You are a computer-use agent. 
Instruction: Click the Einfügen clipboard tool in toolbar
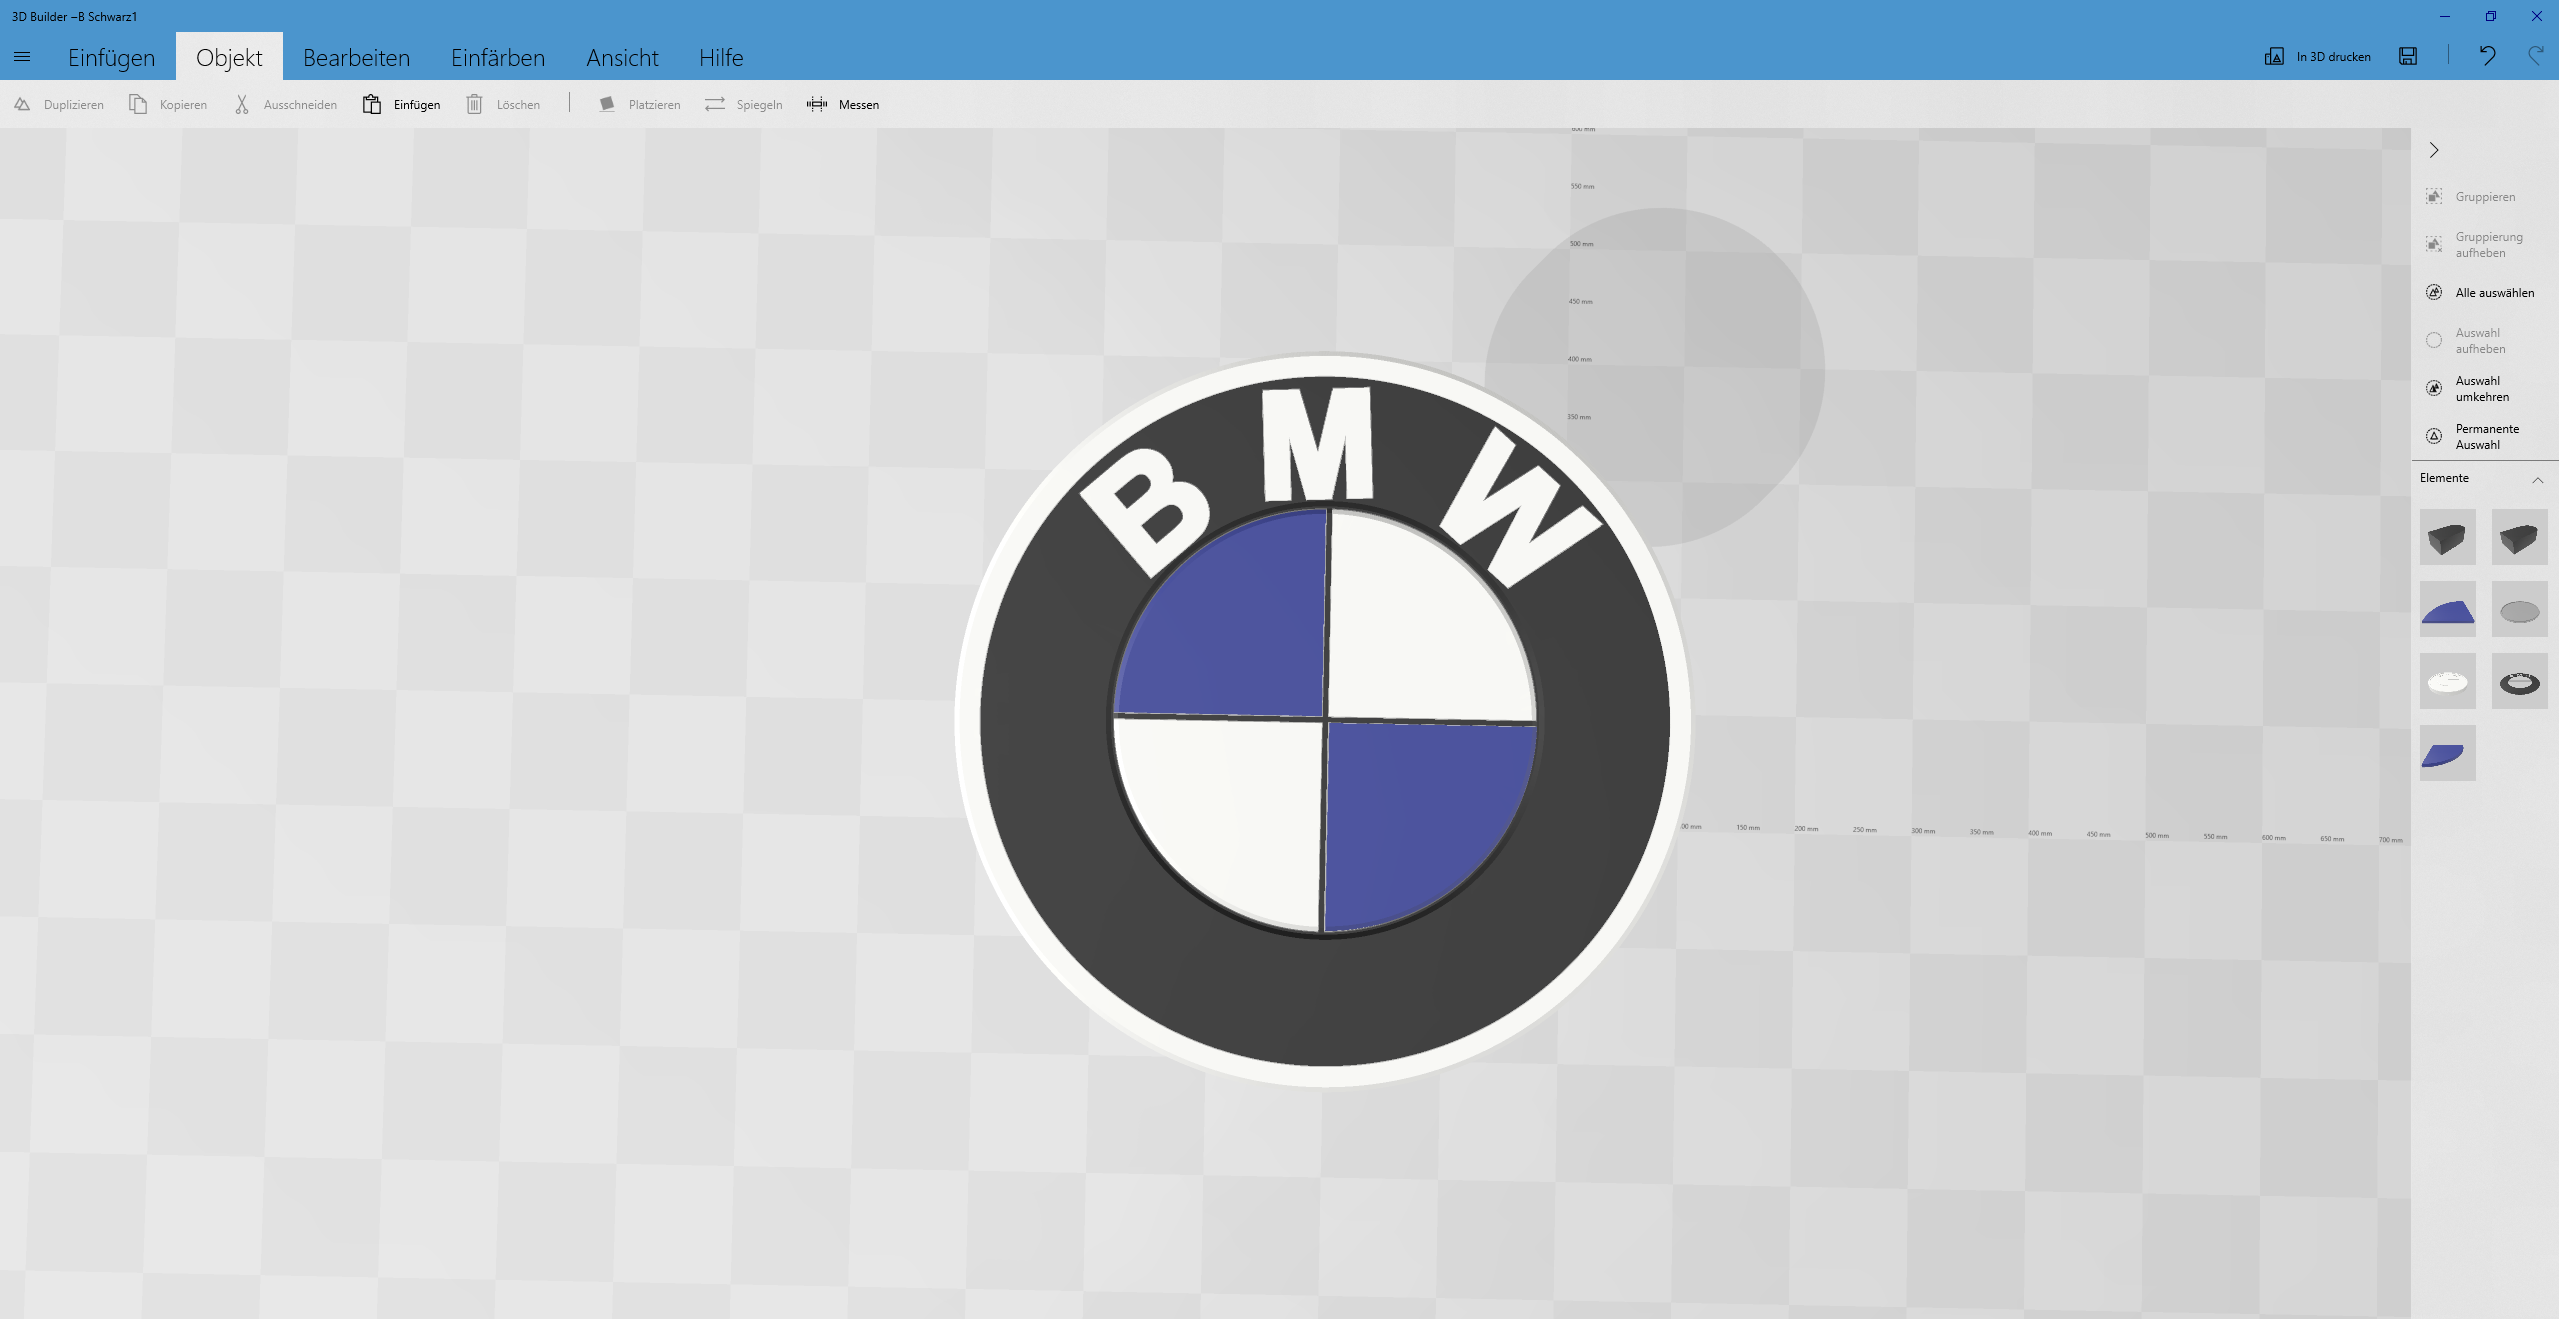401,104
